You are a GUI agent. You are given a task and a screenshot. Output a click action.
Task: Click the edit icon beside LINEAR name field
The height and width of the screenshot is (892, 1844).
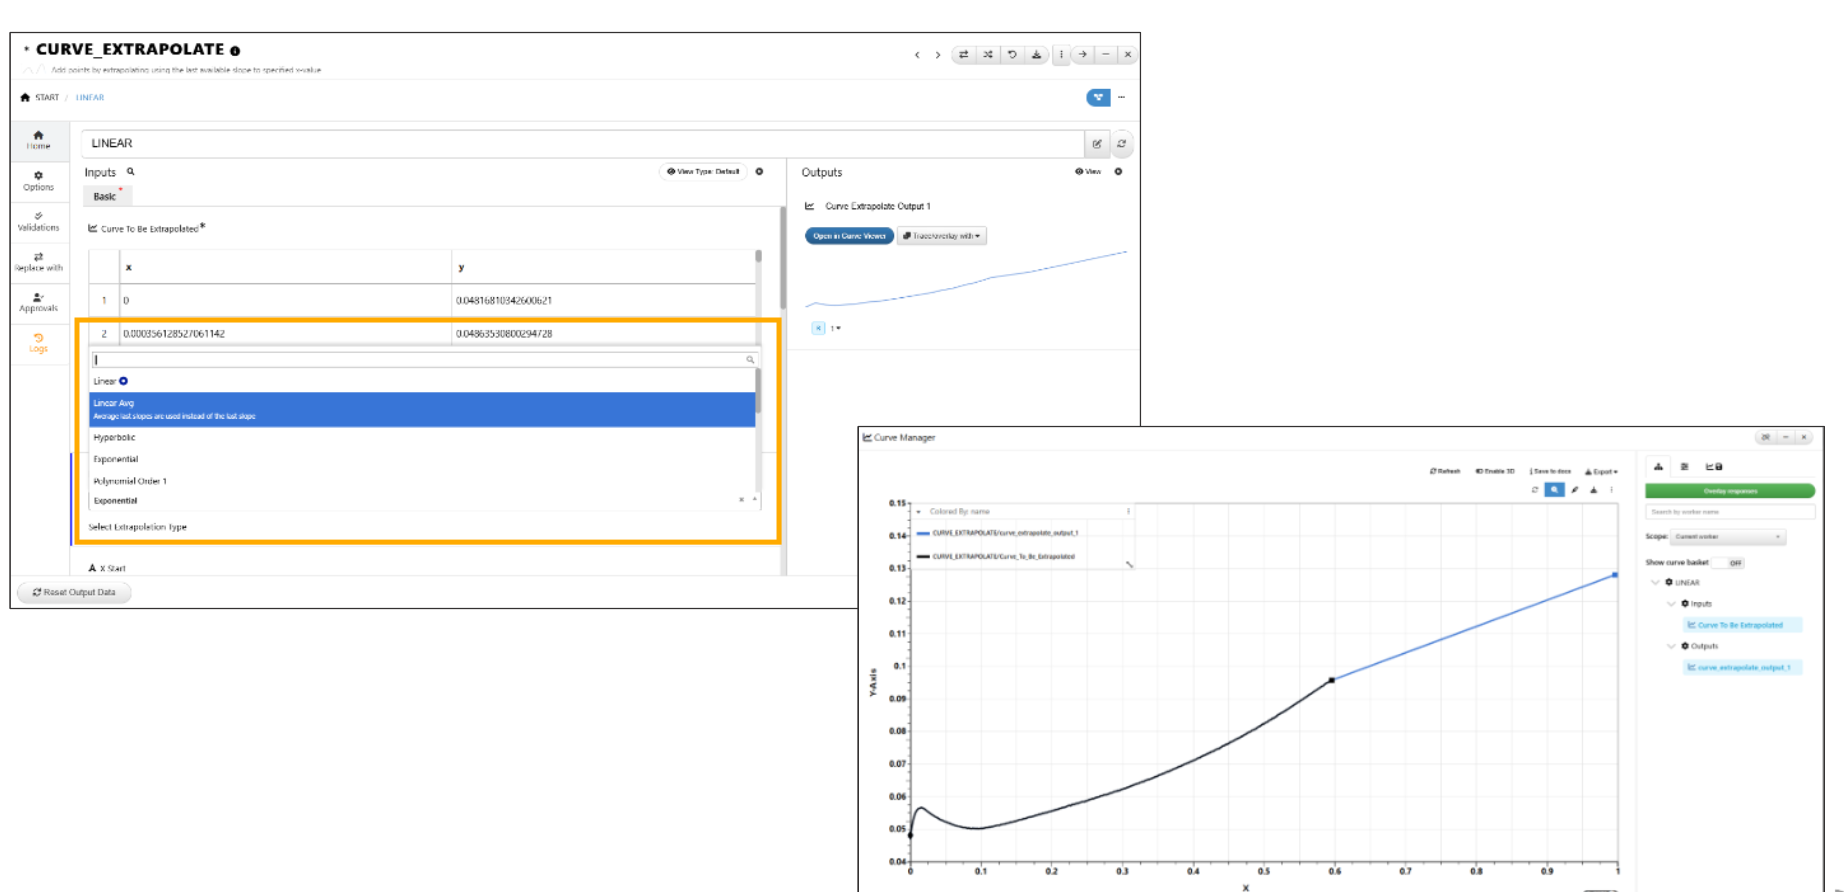(1097, 144)
